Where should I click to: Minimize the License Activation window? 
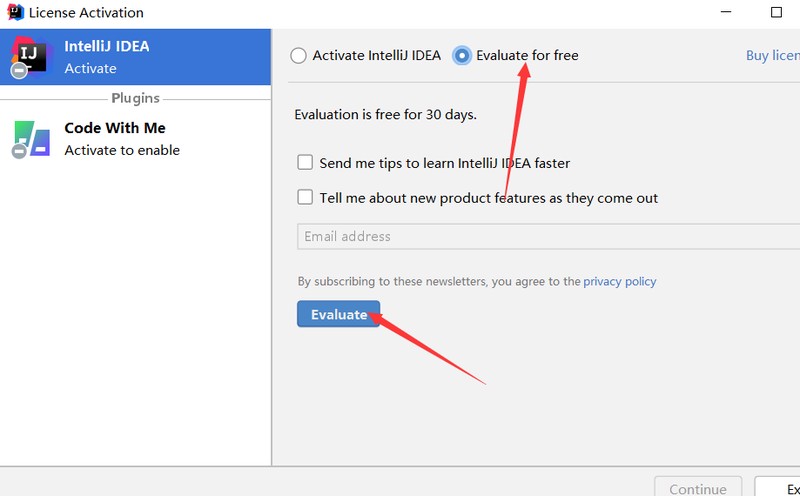pyautogui.click(x=726, y=12)
